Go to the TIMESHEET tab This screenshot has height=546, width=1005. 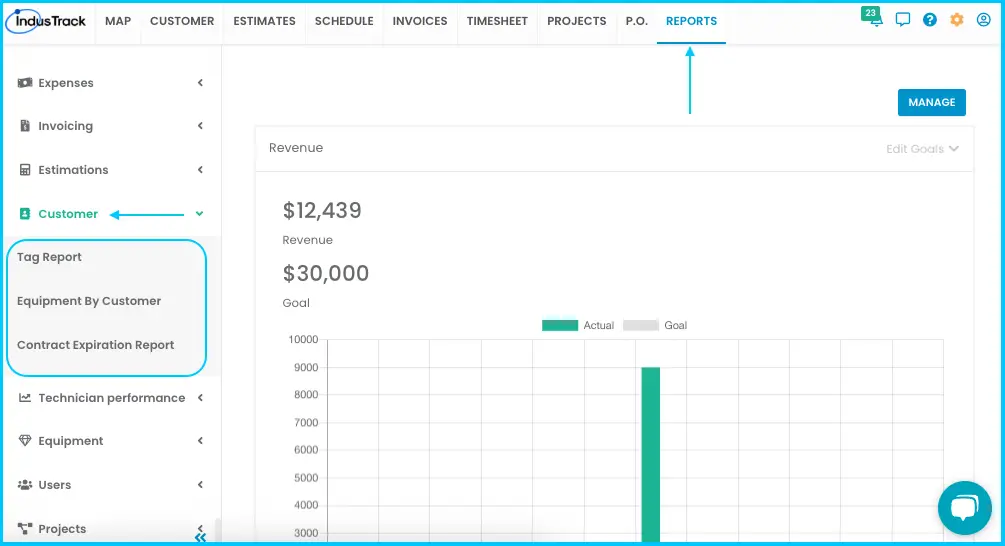497,21
